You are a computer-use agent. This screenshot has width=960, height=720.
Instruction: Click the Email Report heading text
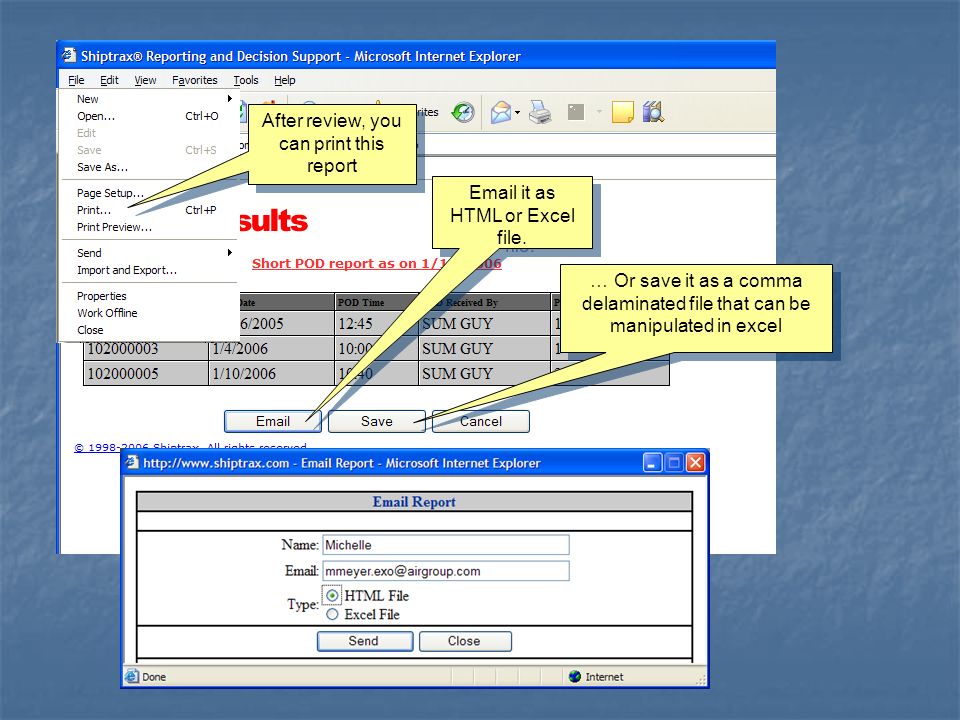(x=414, y=502)
